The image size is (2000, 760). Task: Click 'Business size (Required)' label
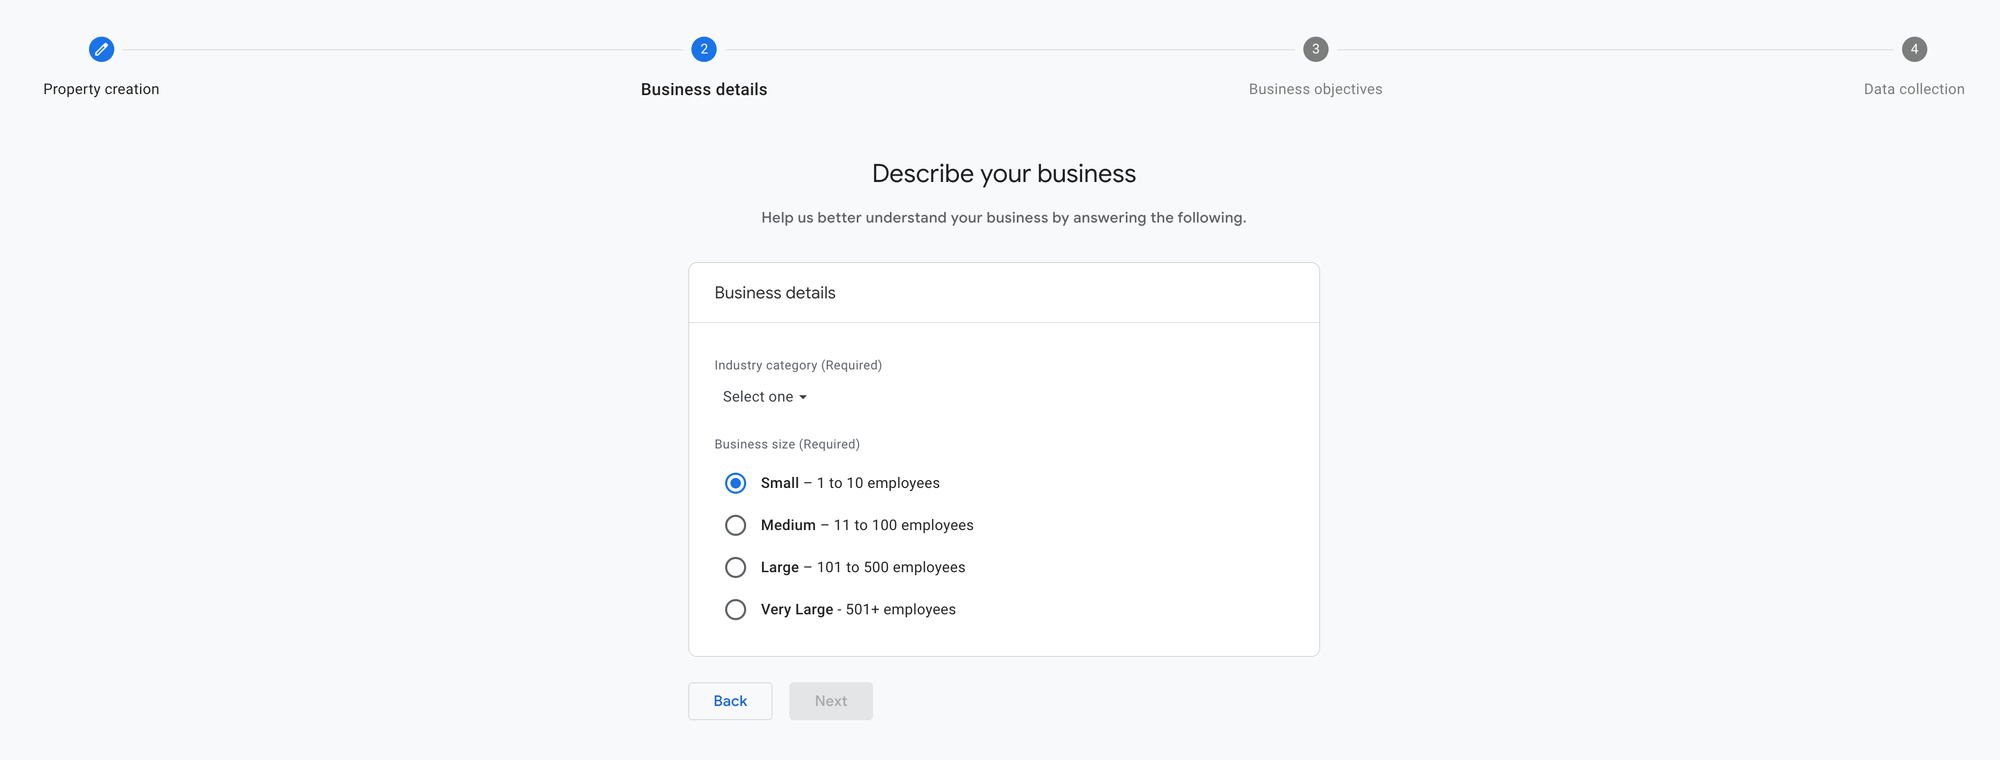[x=787, y=444]
